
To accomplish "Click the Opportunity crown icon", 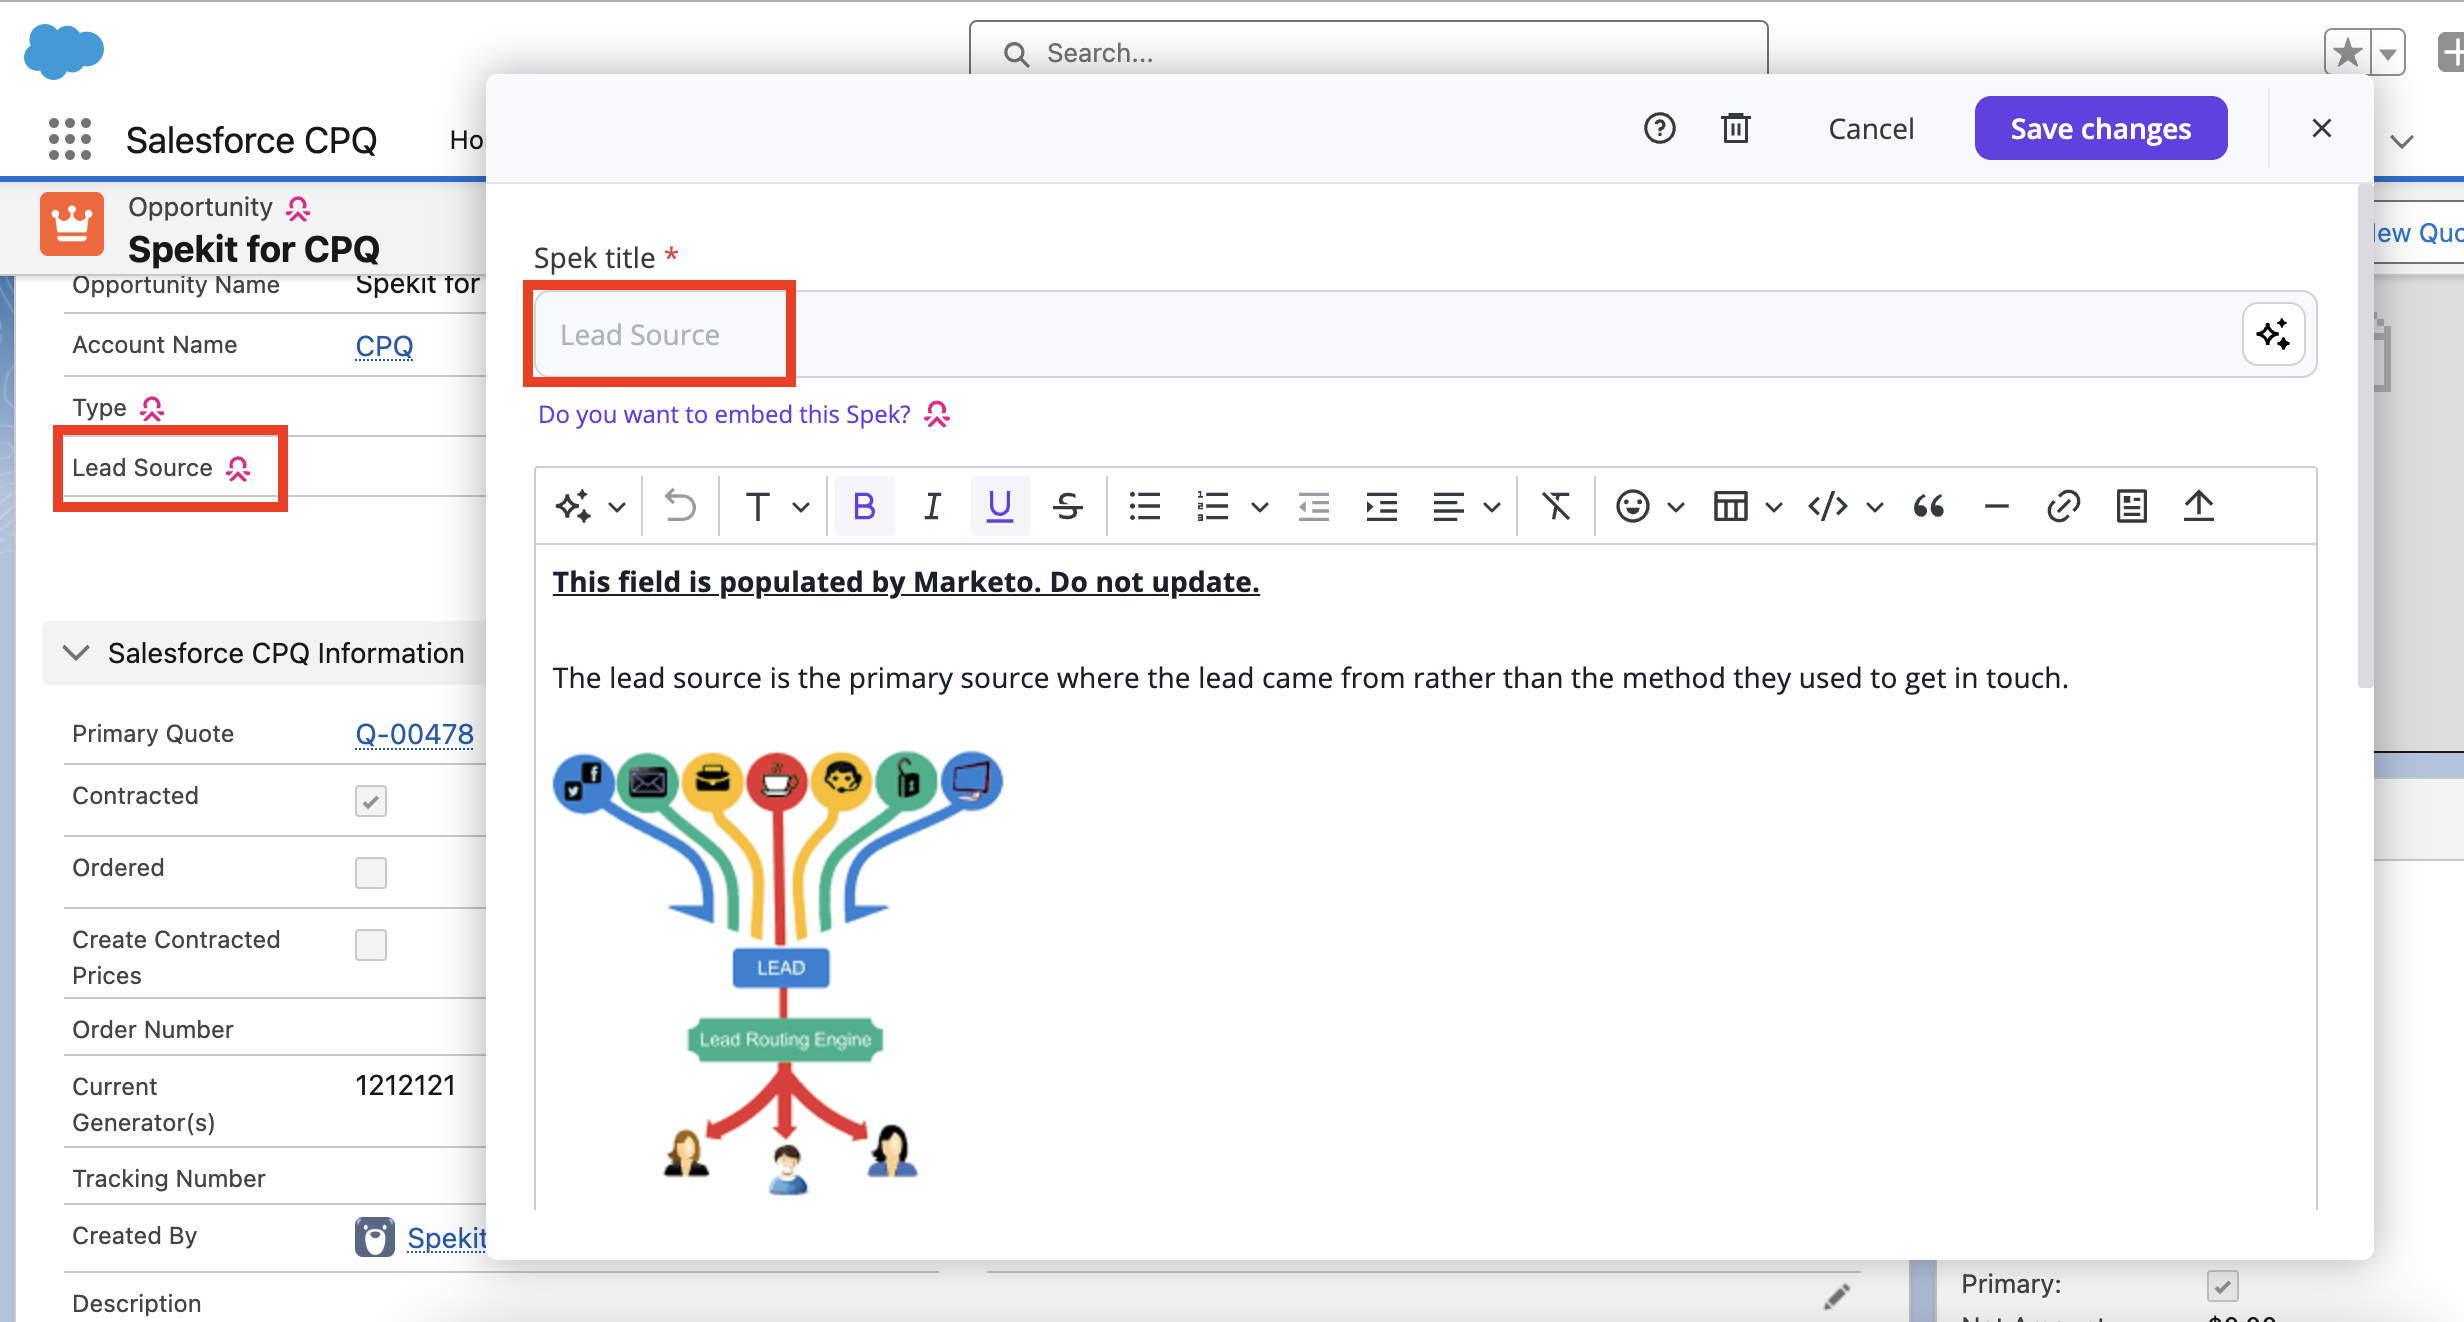I will pyautogui.click(x=72, y=224).
